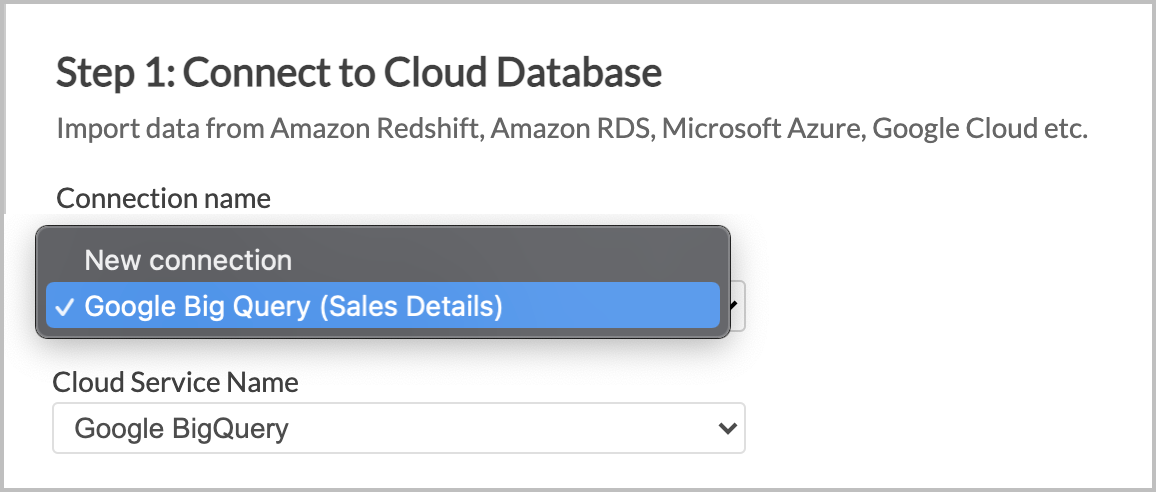Click the checkmark beside Google Big Query

66,308
